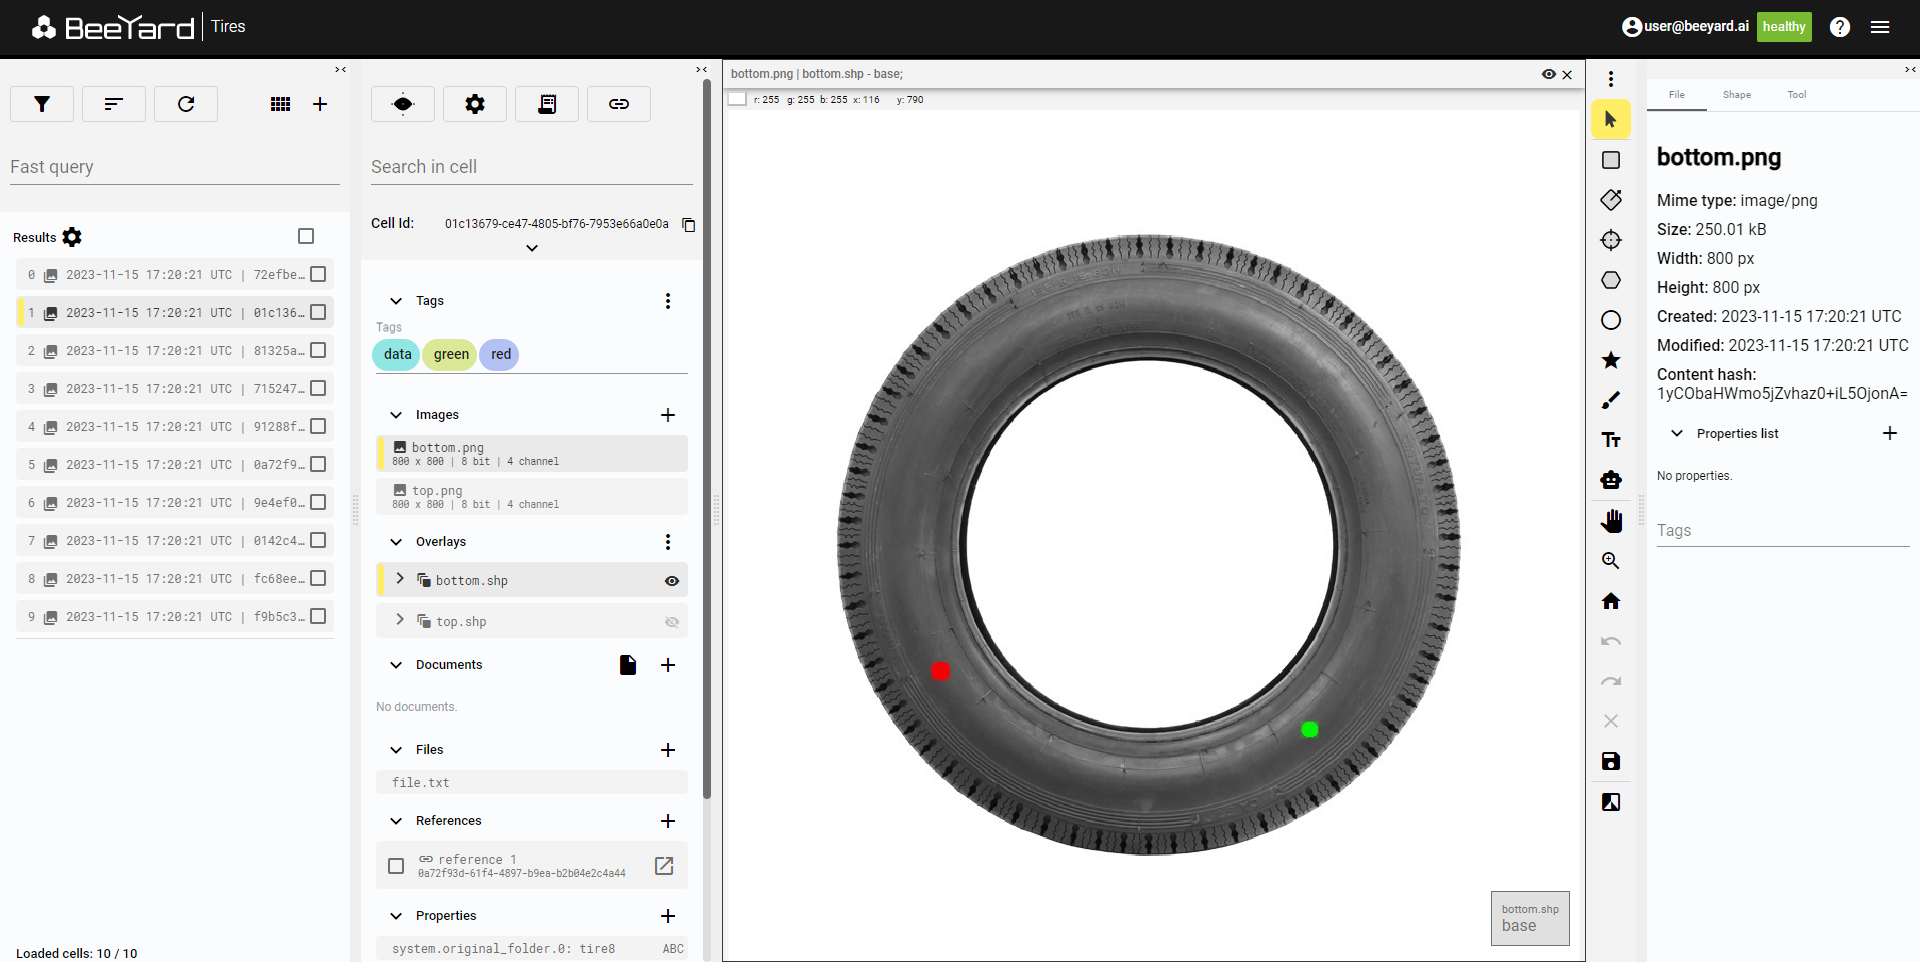Show the top.shp overlay
This screenshot has height=962, width=1920.
[x=672, y=622]
